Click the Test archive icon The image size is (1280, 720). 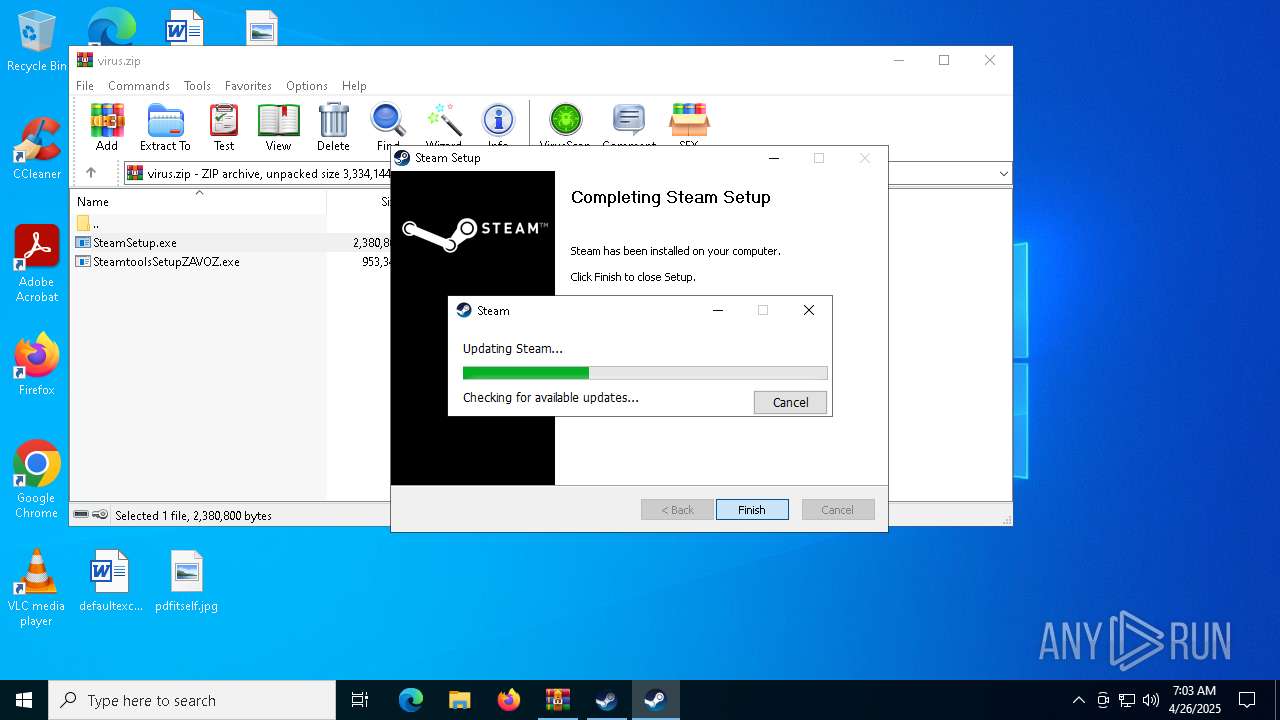[x=224, y=127]
